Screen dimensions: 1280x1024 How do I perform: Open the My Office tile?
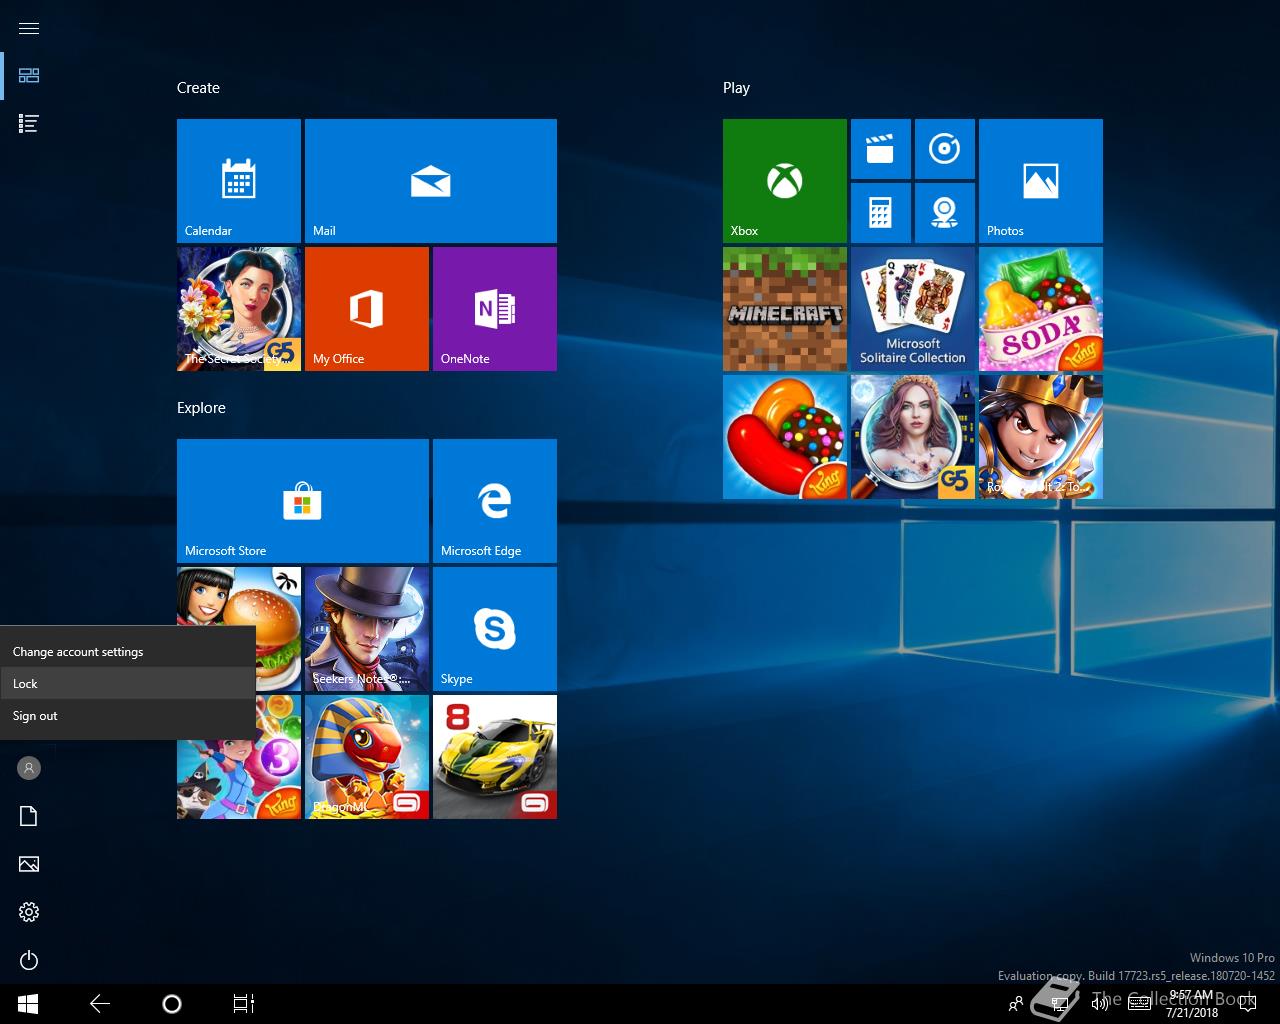pyautogui.click(x=367, y=309)
